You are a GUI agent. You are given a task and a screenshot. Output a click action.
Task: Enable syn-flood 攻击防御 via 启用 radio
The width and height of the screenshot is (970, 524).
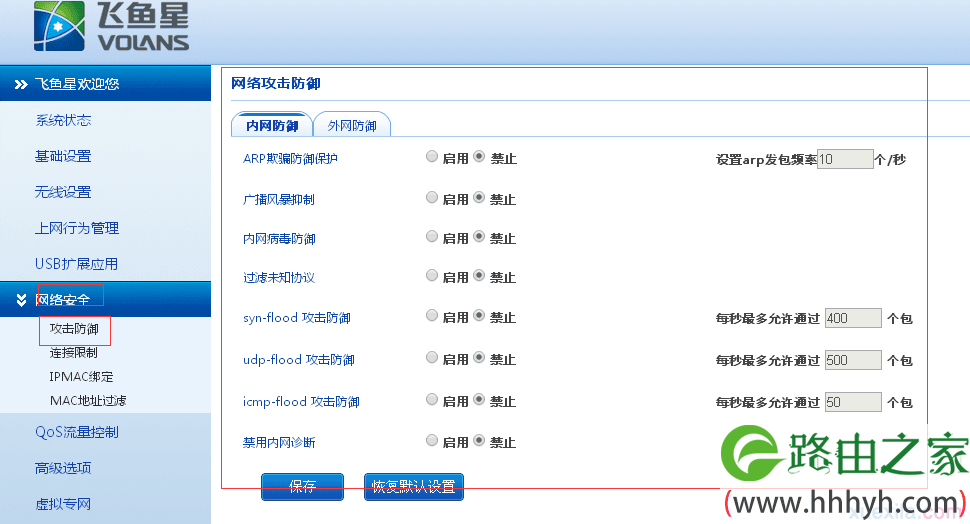tap(432, 316)
